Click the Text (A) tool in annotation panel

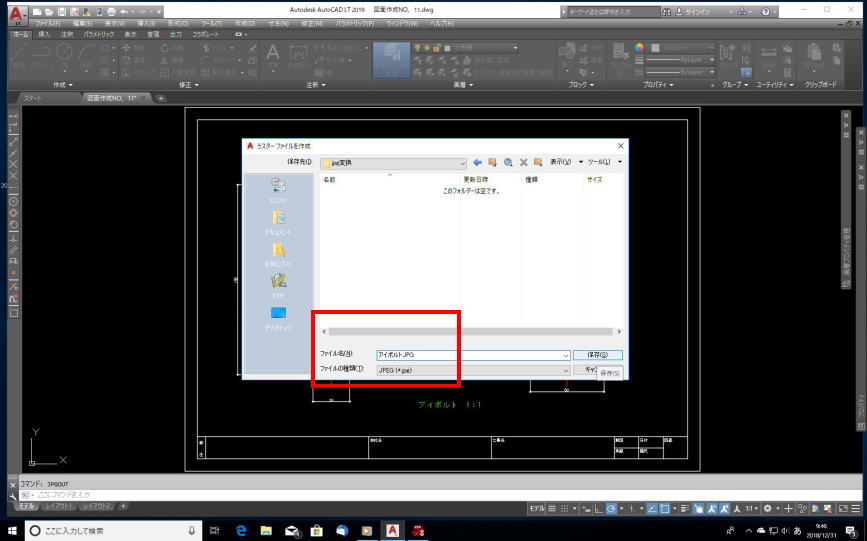pos(273,57)
